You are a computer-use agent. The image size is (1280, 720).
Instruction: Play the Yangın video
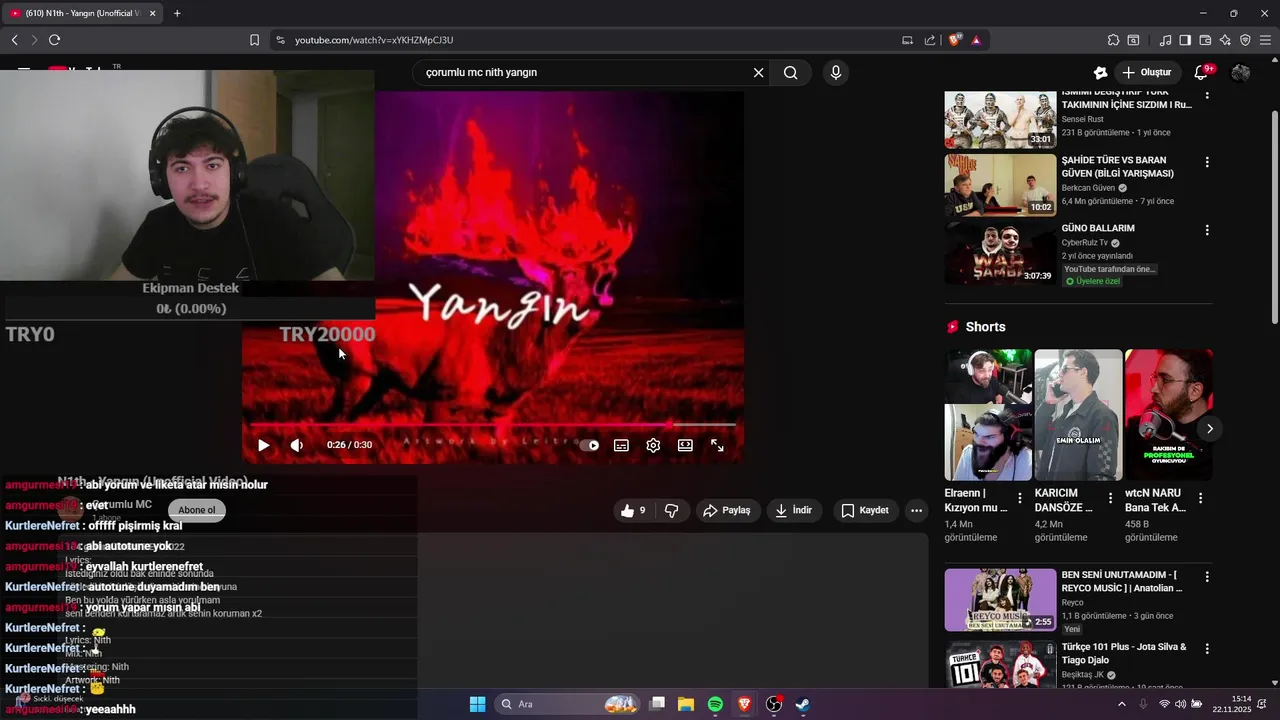pyautogui.click(x=263, y=445)
